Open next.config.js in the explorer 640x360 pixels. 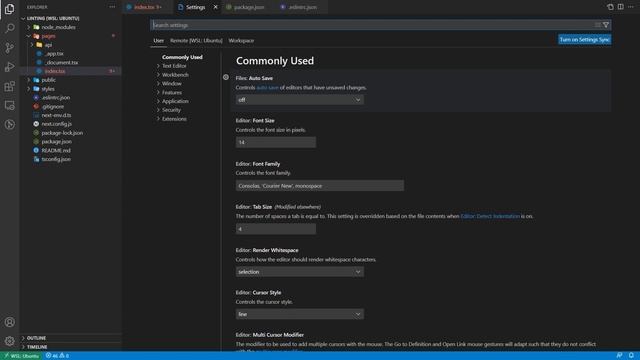coord(56,124)
